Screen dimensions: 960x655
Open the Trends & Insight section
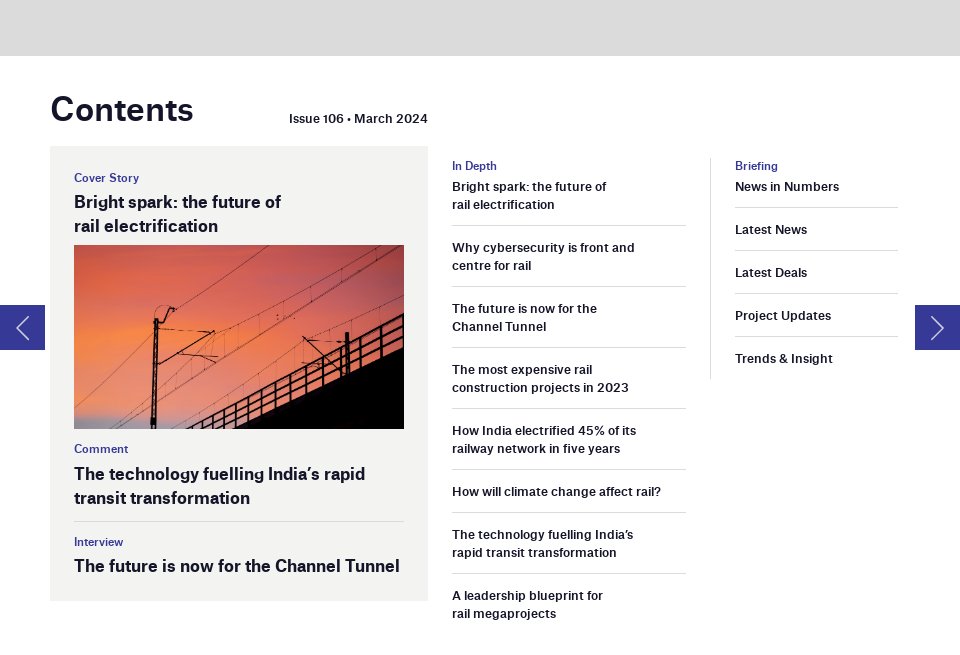tap(783, 359)
